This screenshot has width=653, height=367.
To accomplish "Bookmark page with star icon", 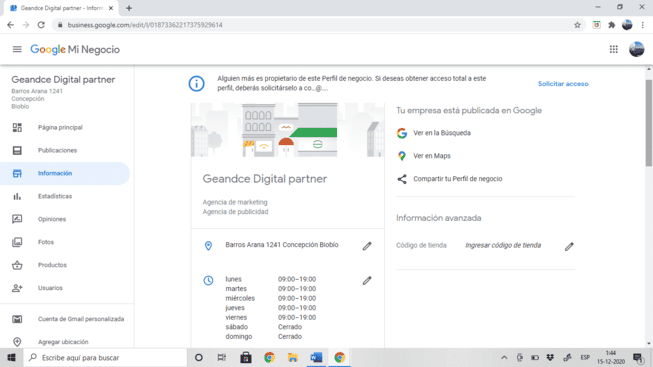I will coord(577,25).
